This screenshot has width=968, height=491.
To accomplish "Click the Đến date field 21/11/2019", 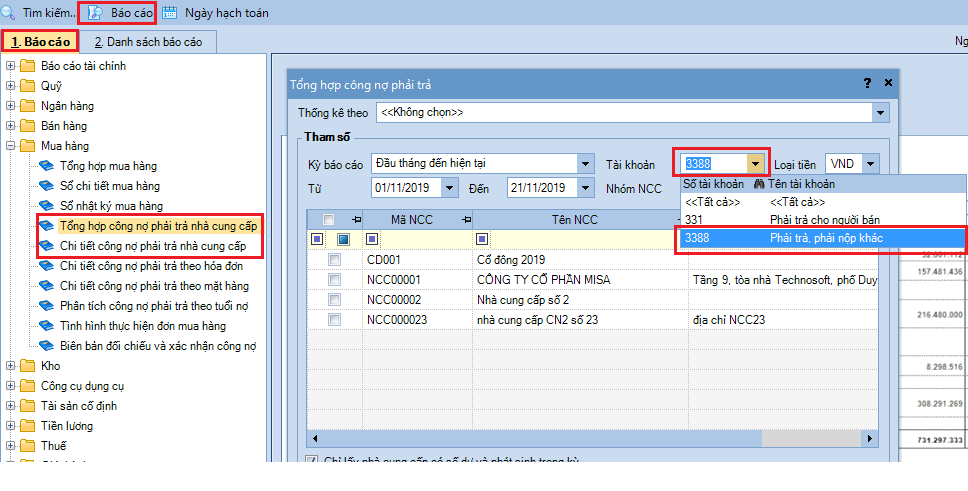I will [542, 187].
